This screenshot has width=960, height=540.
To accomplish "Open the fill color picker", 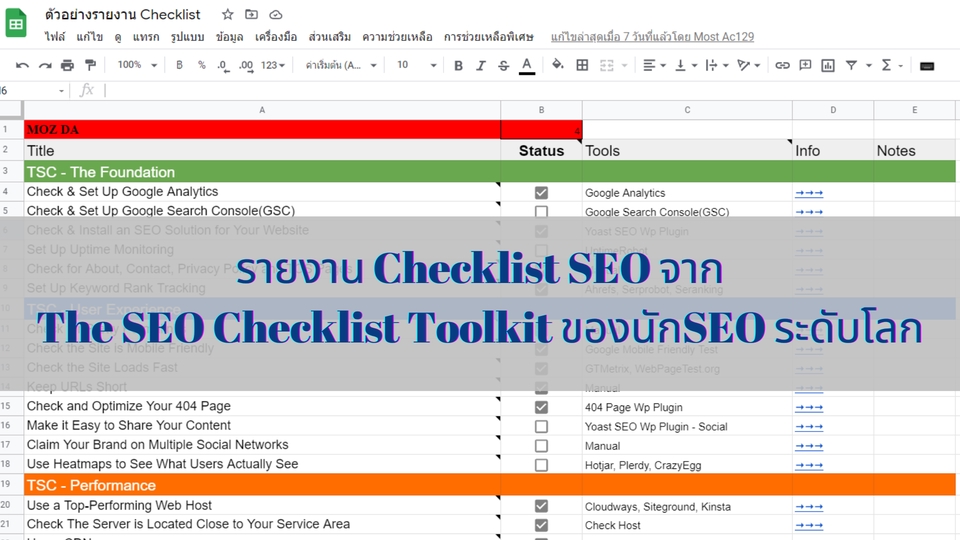I will (x=557, y=65).
